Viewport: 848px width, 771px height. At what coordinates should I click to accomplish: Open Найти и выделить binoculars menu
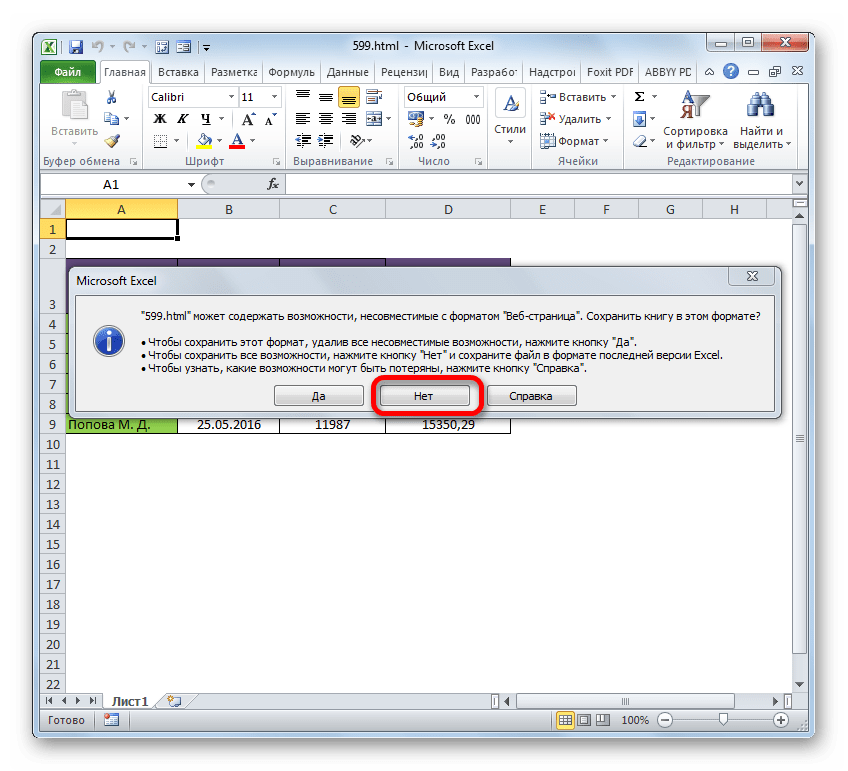click(762, 120)
